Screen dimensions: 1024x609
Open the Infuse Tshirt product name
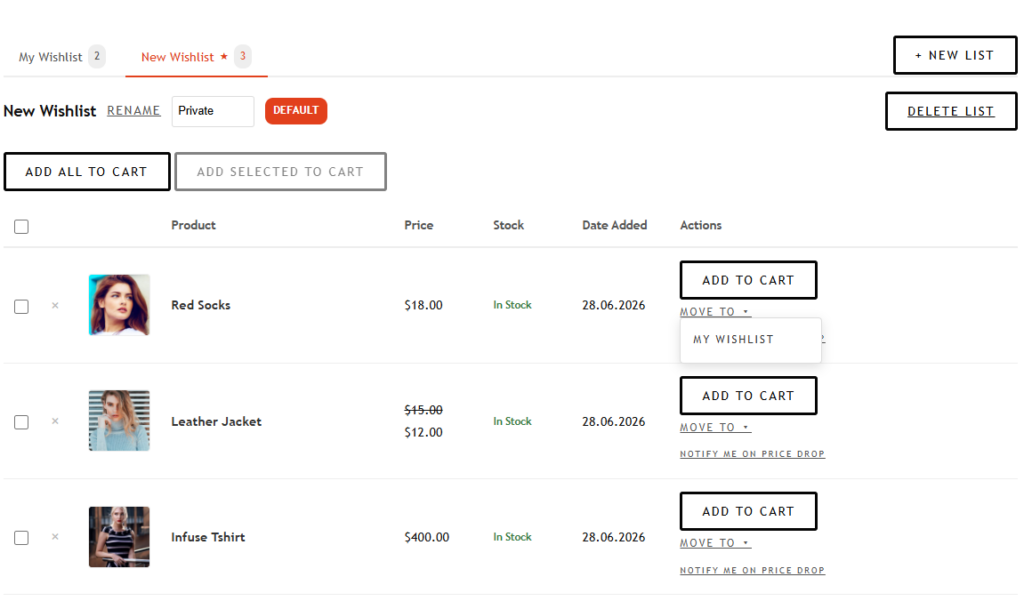click(208, 537)
